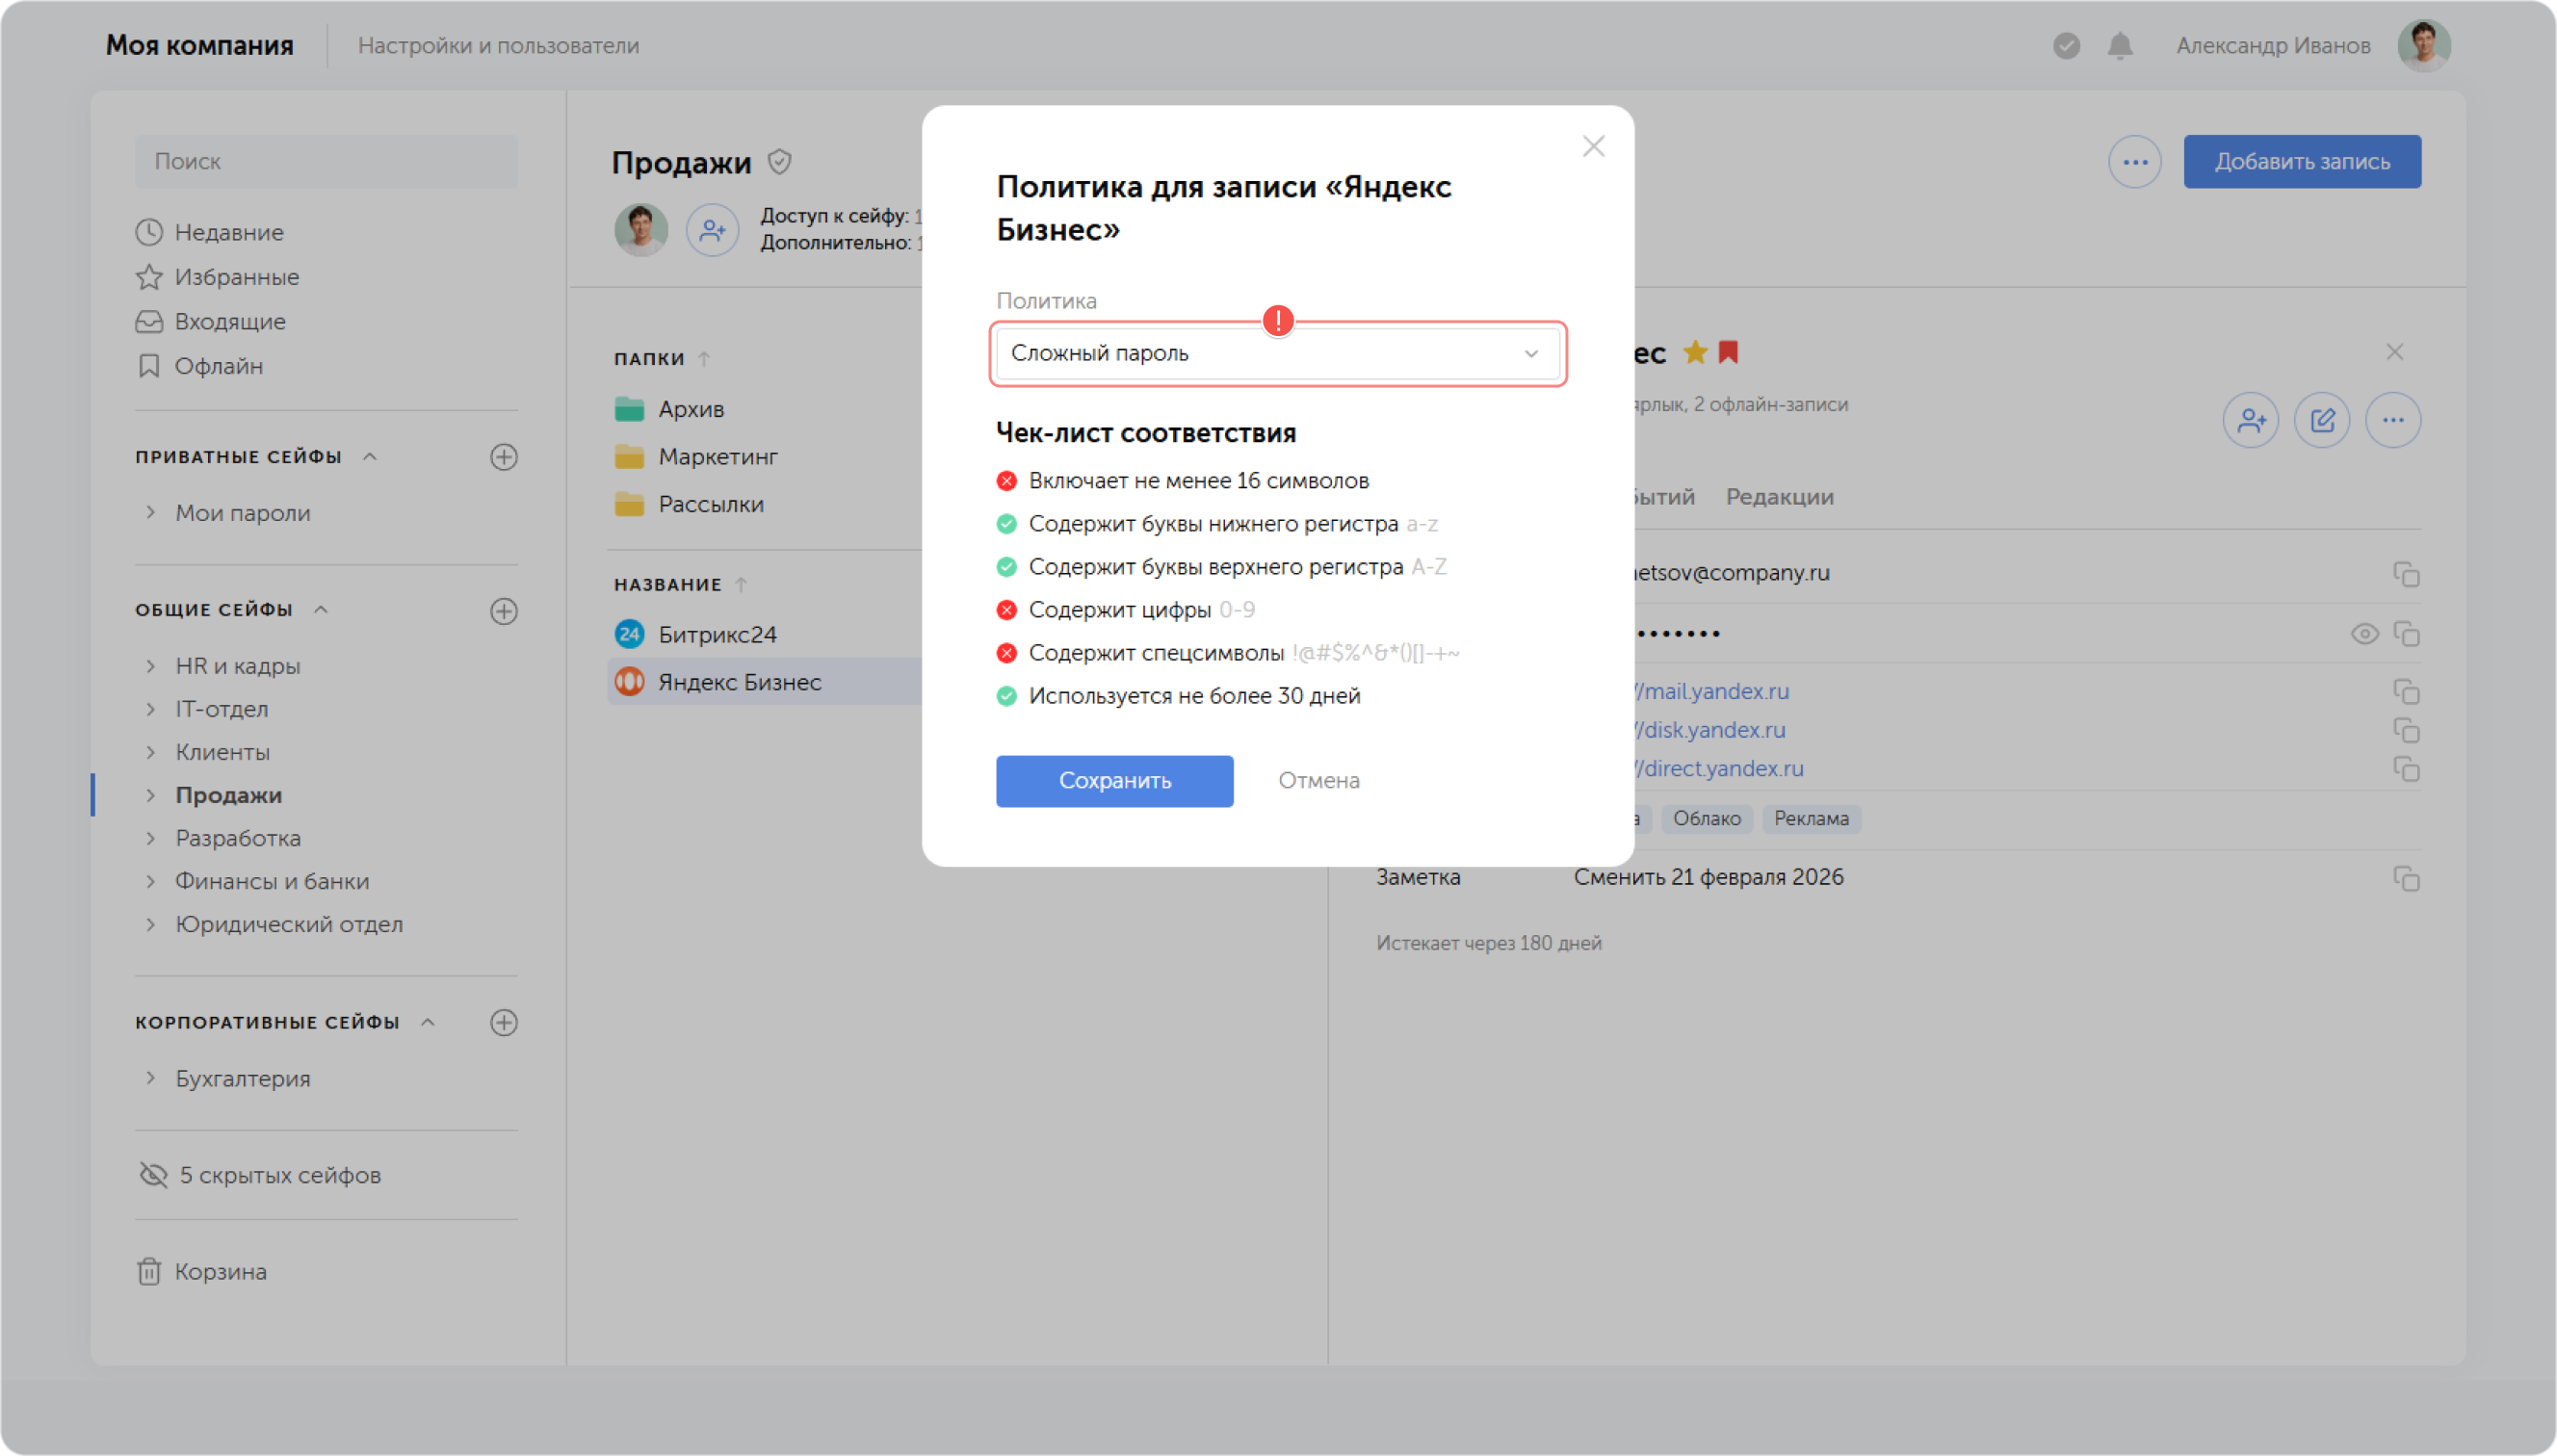2557x1456 pixels.
Task: Select the Финансы и банки safe
Action: click(x=272, y=881)
